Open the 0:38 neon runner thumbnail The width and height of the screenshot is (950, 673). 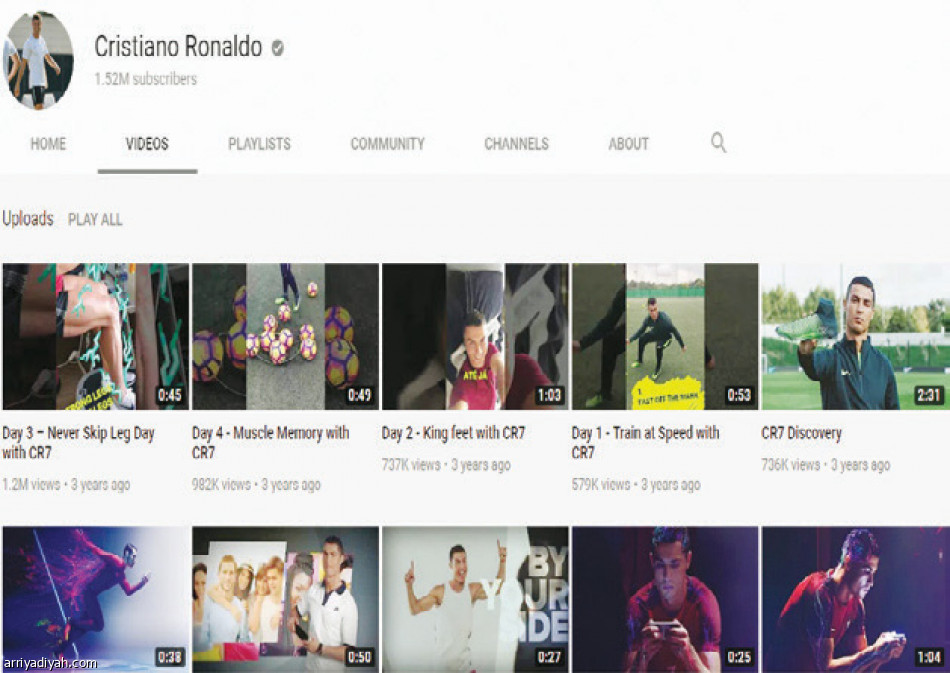point(95,598)
